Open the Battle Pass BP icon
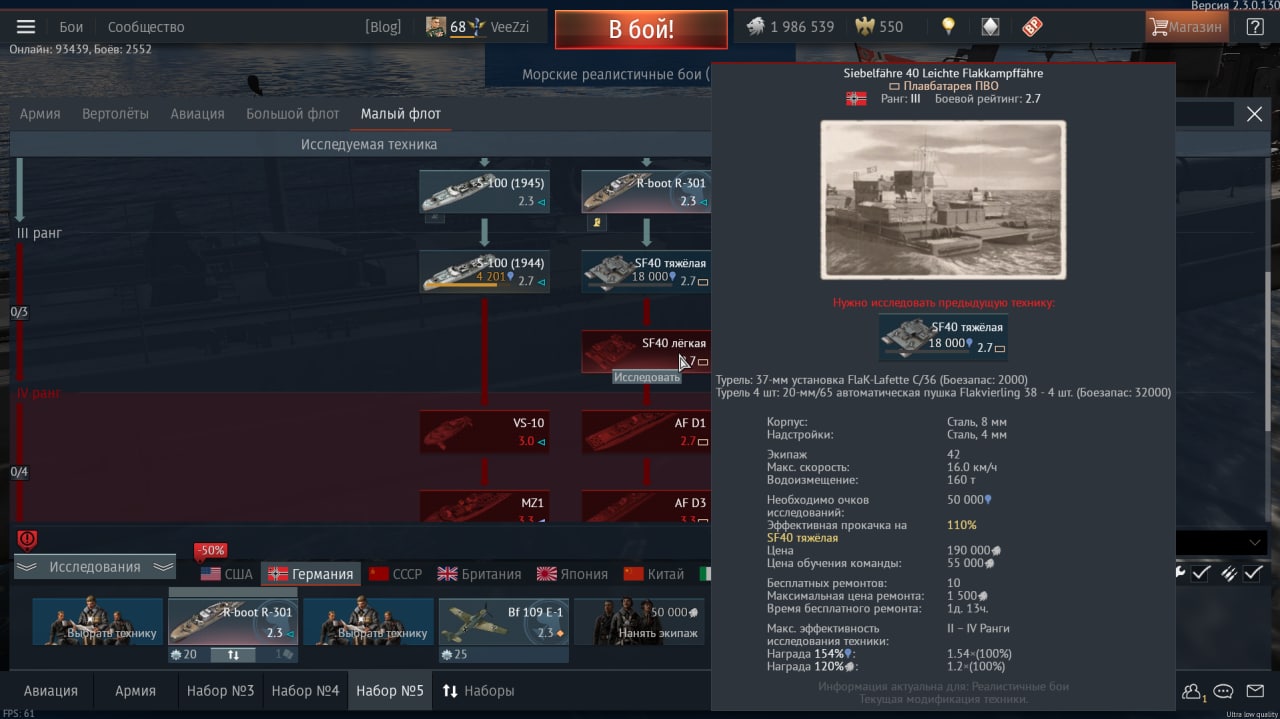1280x719 pixels. (1032, 27)
